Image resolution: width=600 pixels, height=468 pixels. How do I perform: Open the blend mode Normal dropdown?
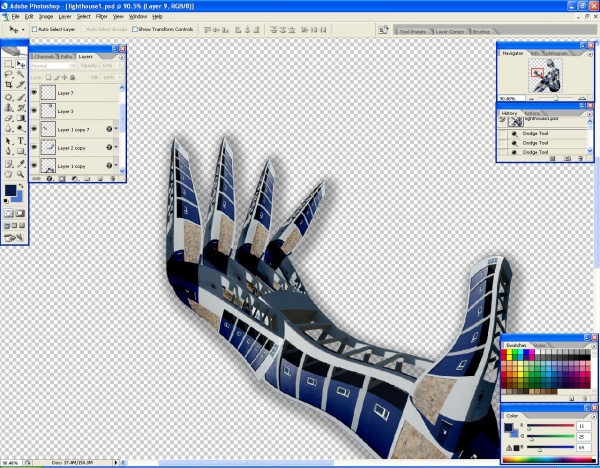coord(54,66)
